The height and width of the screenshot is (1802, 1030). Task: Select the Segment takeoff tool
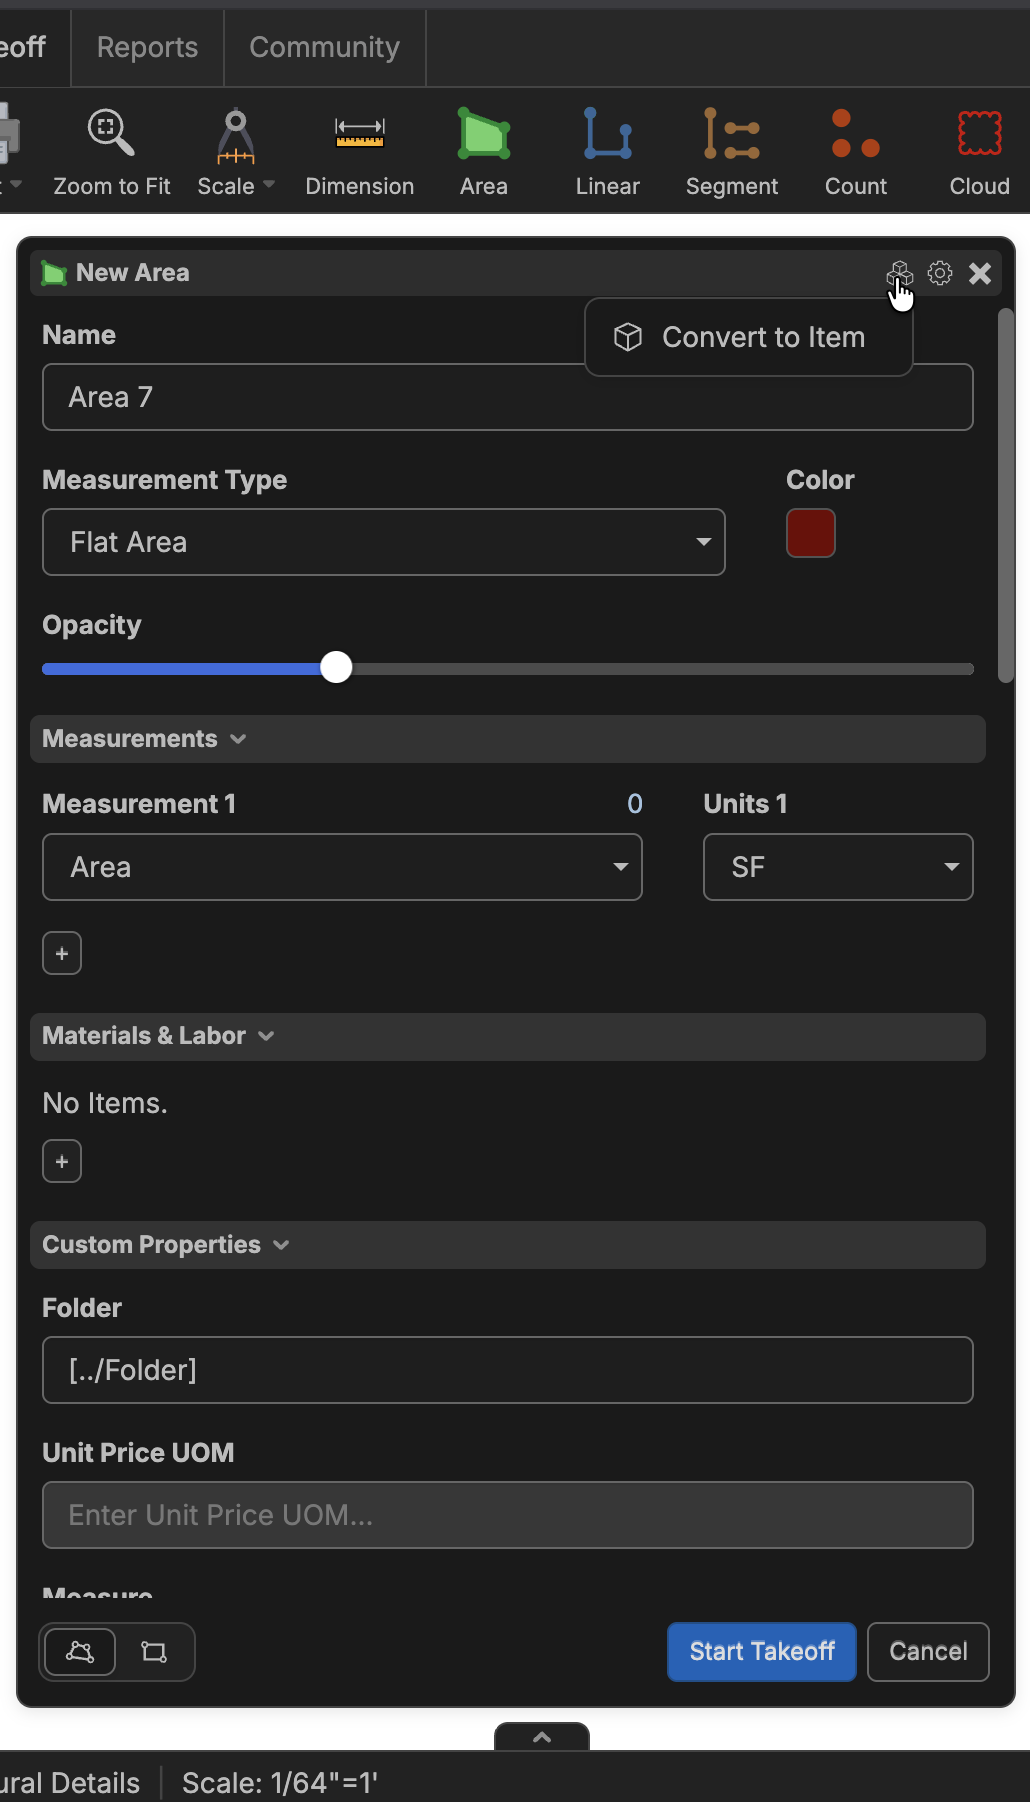731,152
